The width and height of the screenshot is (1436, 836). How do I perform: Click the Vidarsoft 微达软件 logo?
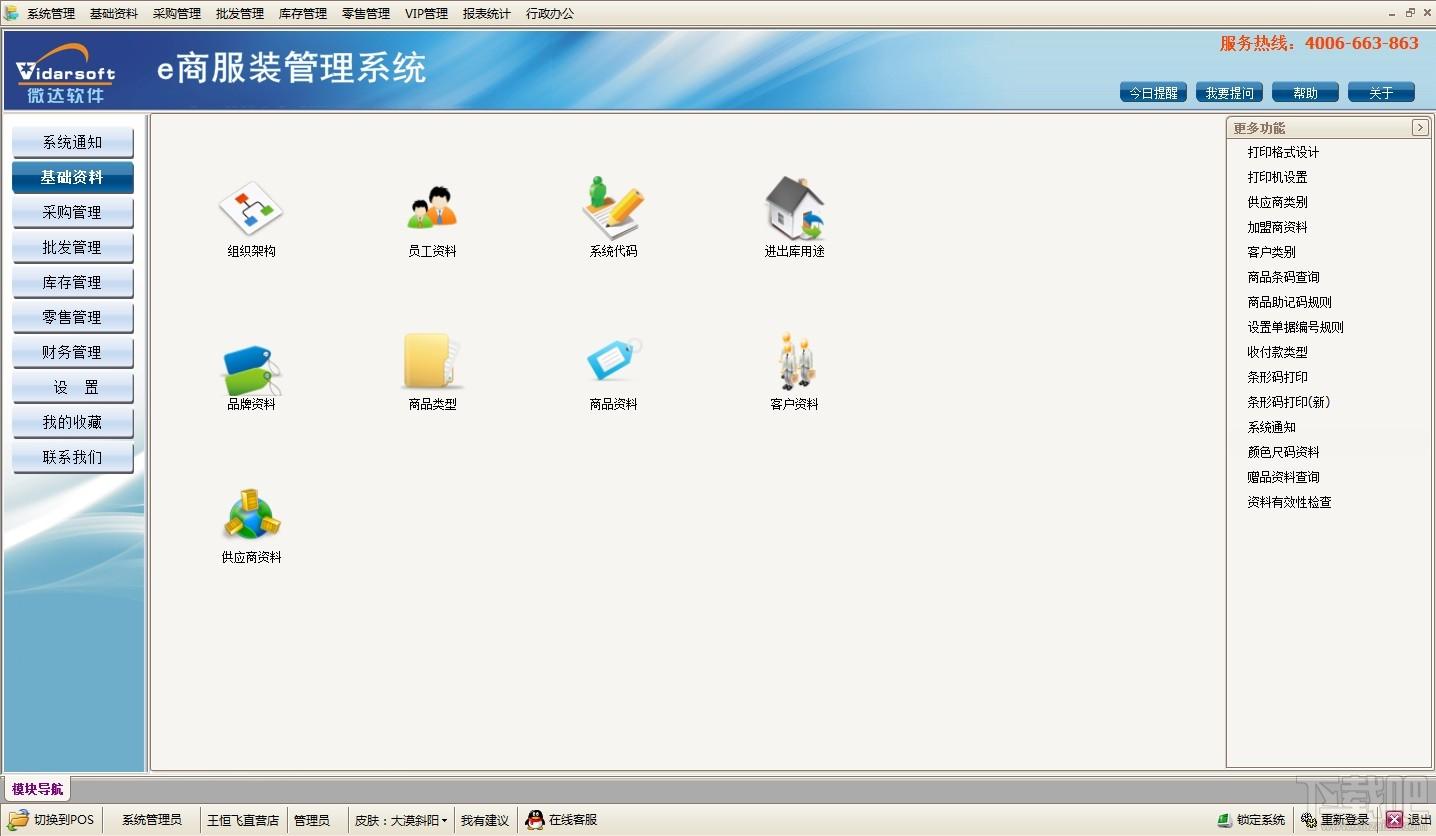(x=66, y=74)
